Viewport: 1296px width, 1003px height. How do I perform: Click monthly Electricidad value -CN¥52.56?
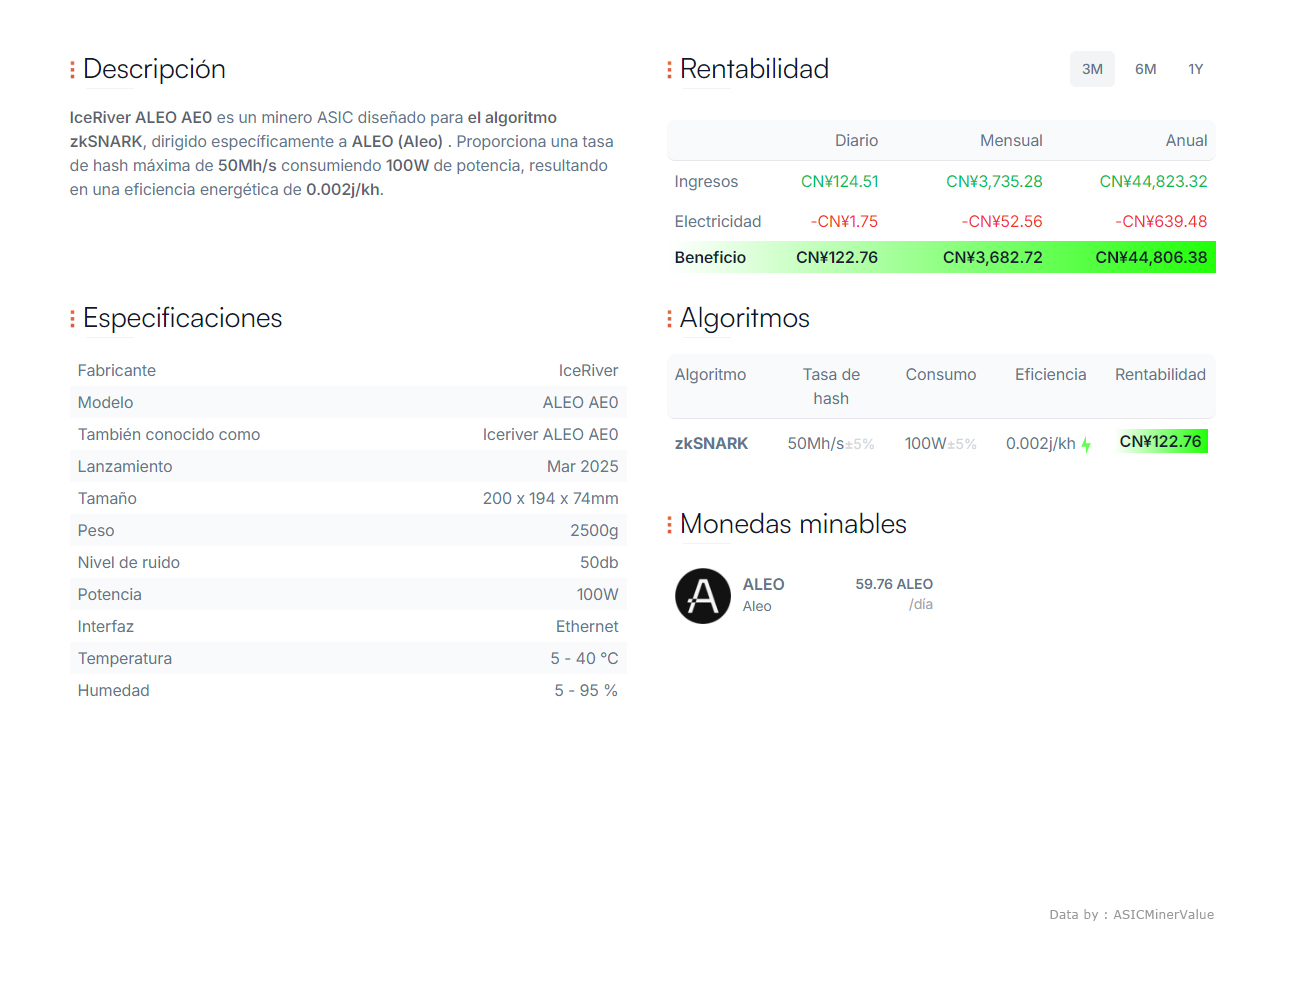coord(1002,221)
